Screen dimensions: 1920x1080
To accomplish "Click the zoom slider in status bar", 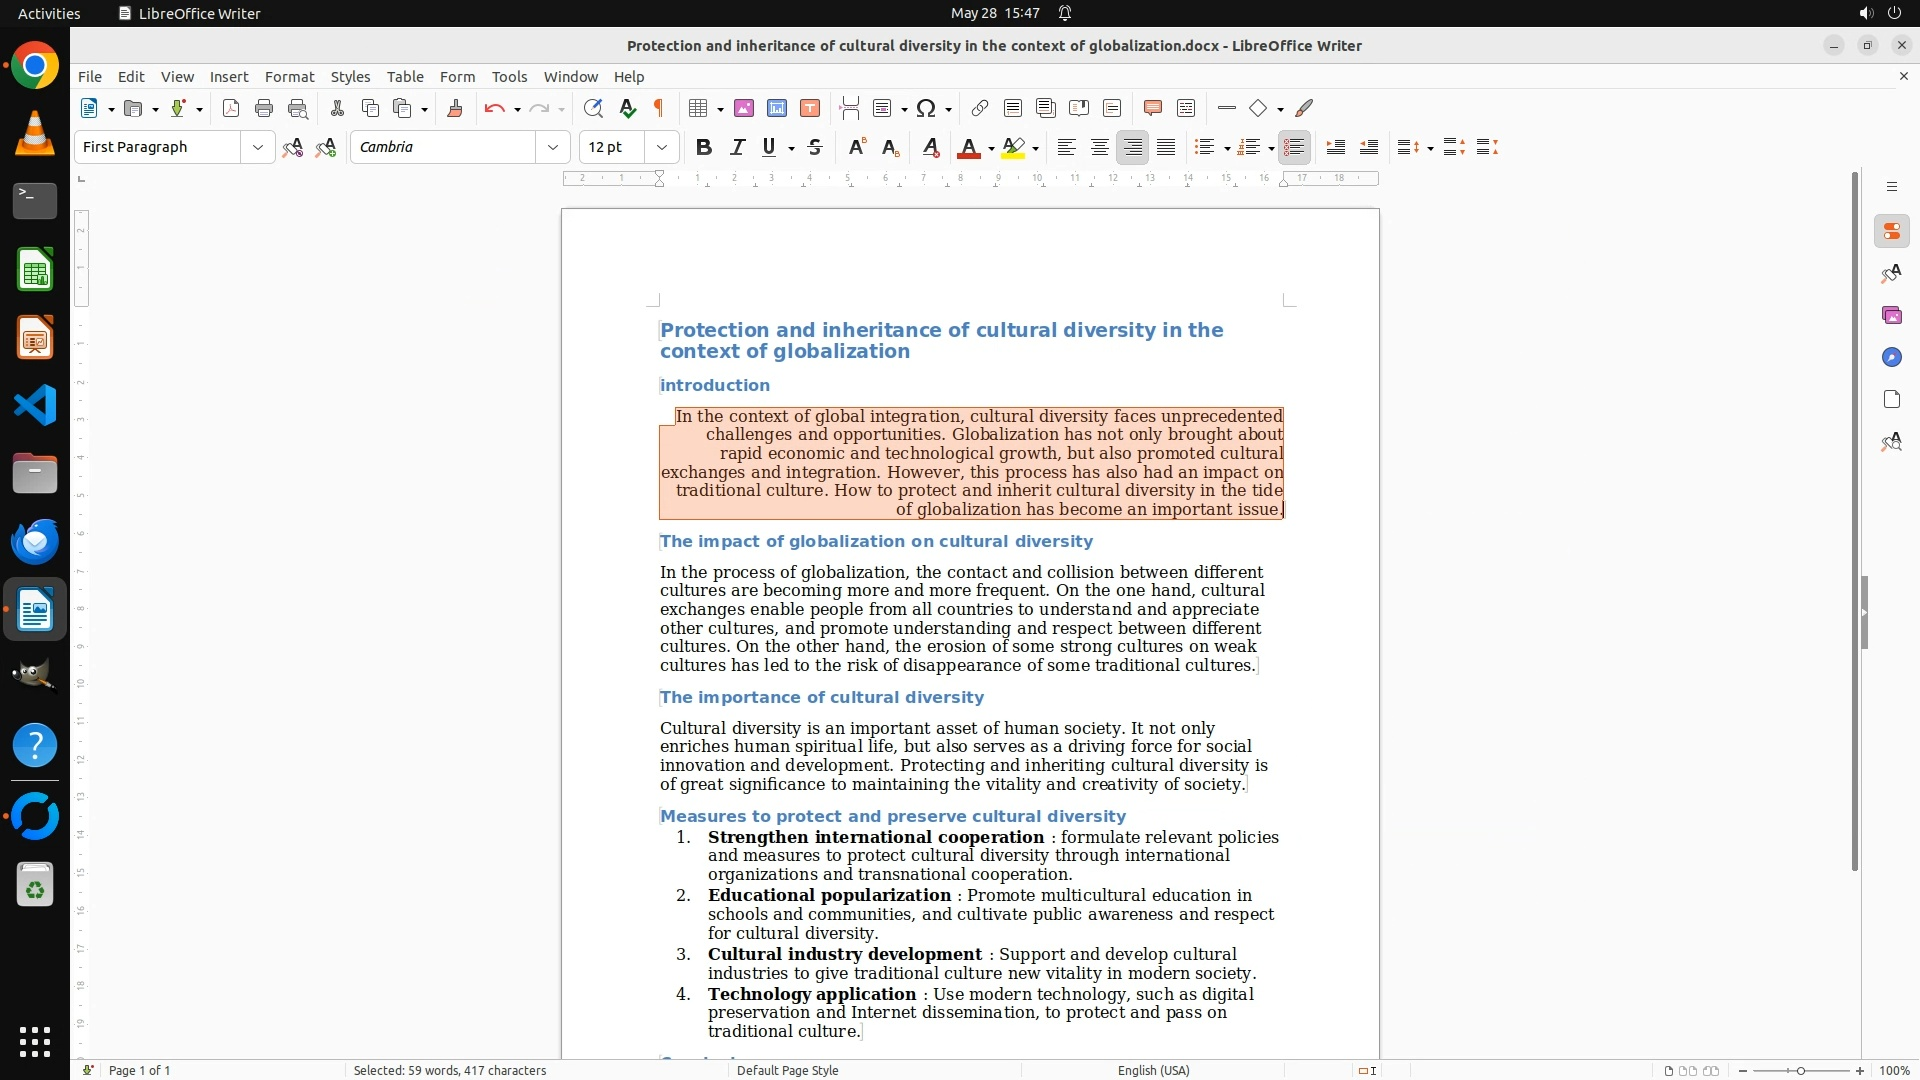I will click(x=1800, y=1070).
